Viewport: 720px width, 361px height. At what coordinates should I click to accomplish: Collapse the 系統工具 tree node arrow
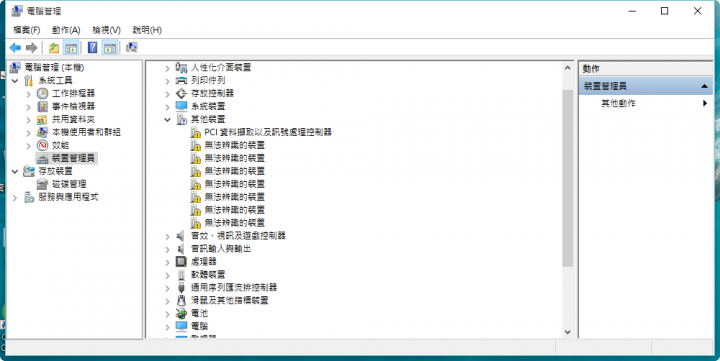point(15,81)
